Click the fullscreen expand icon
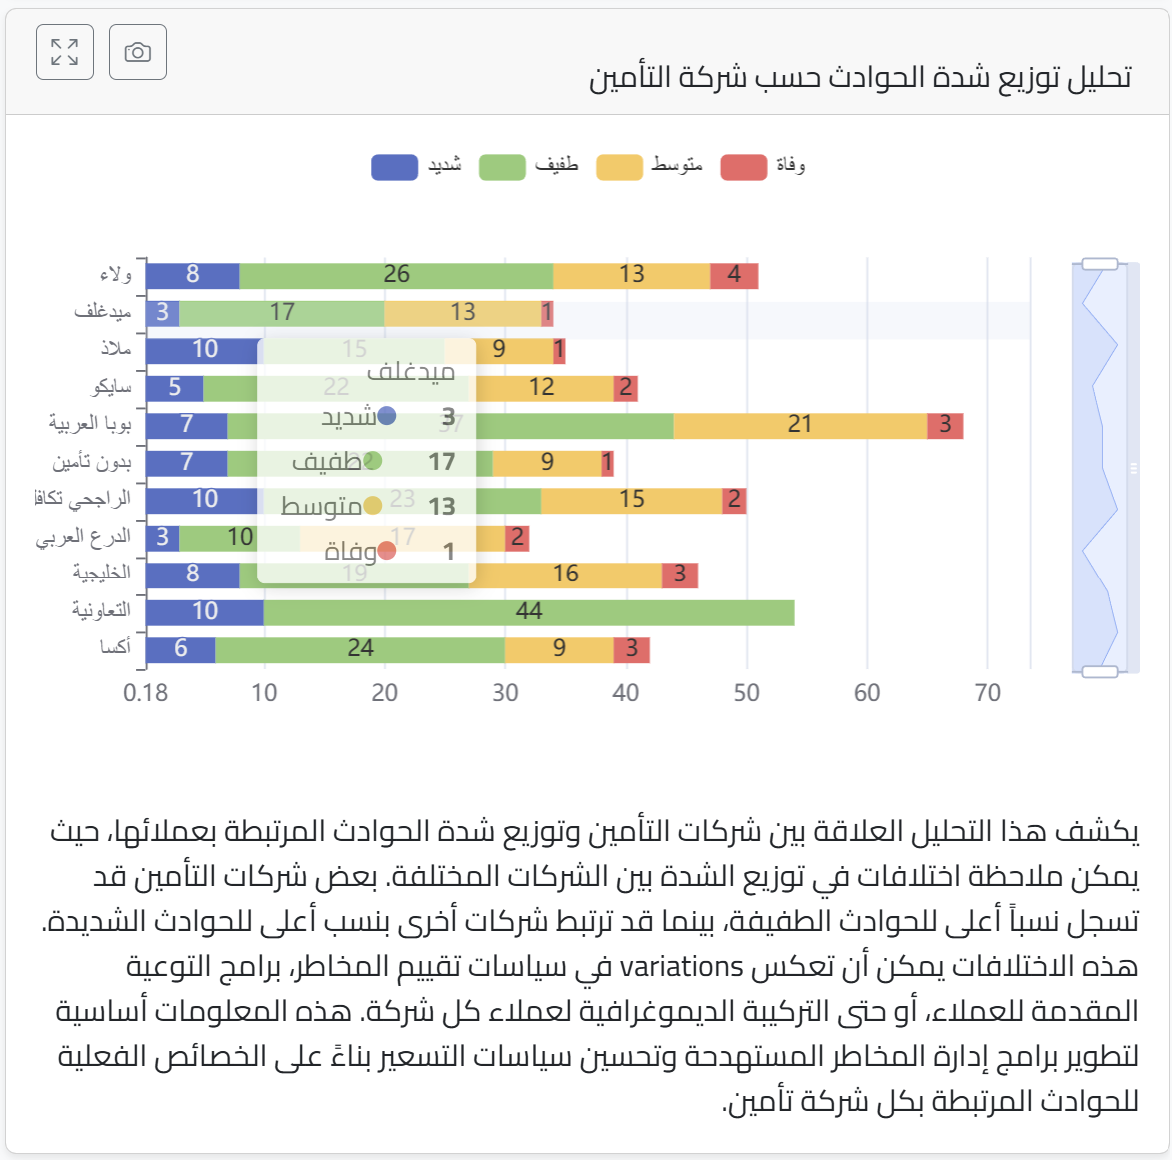Image resolution: width=1172 pixels, height=1160 pixels. click(x=64, y=52)
